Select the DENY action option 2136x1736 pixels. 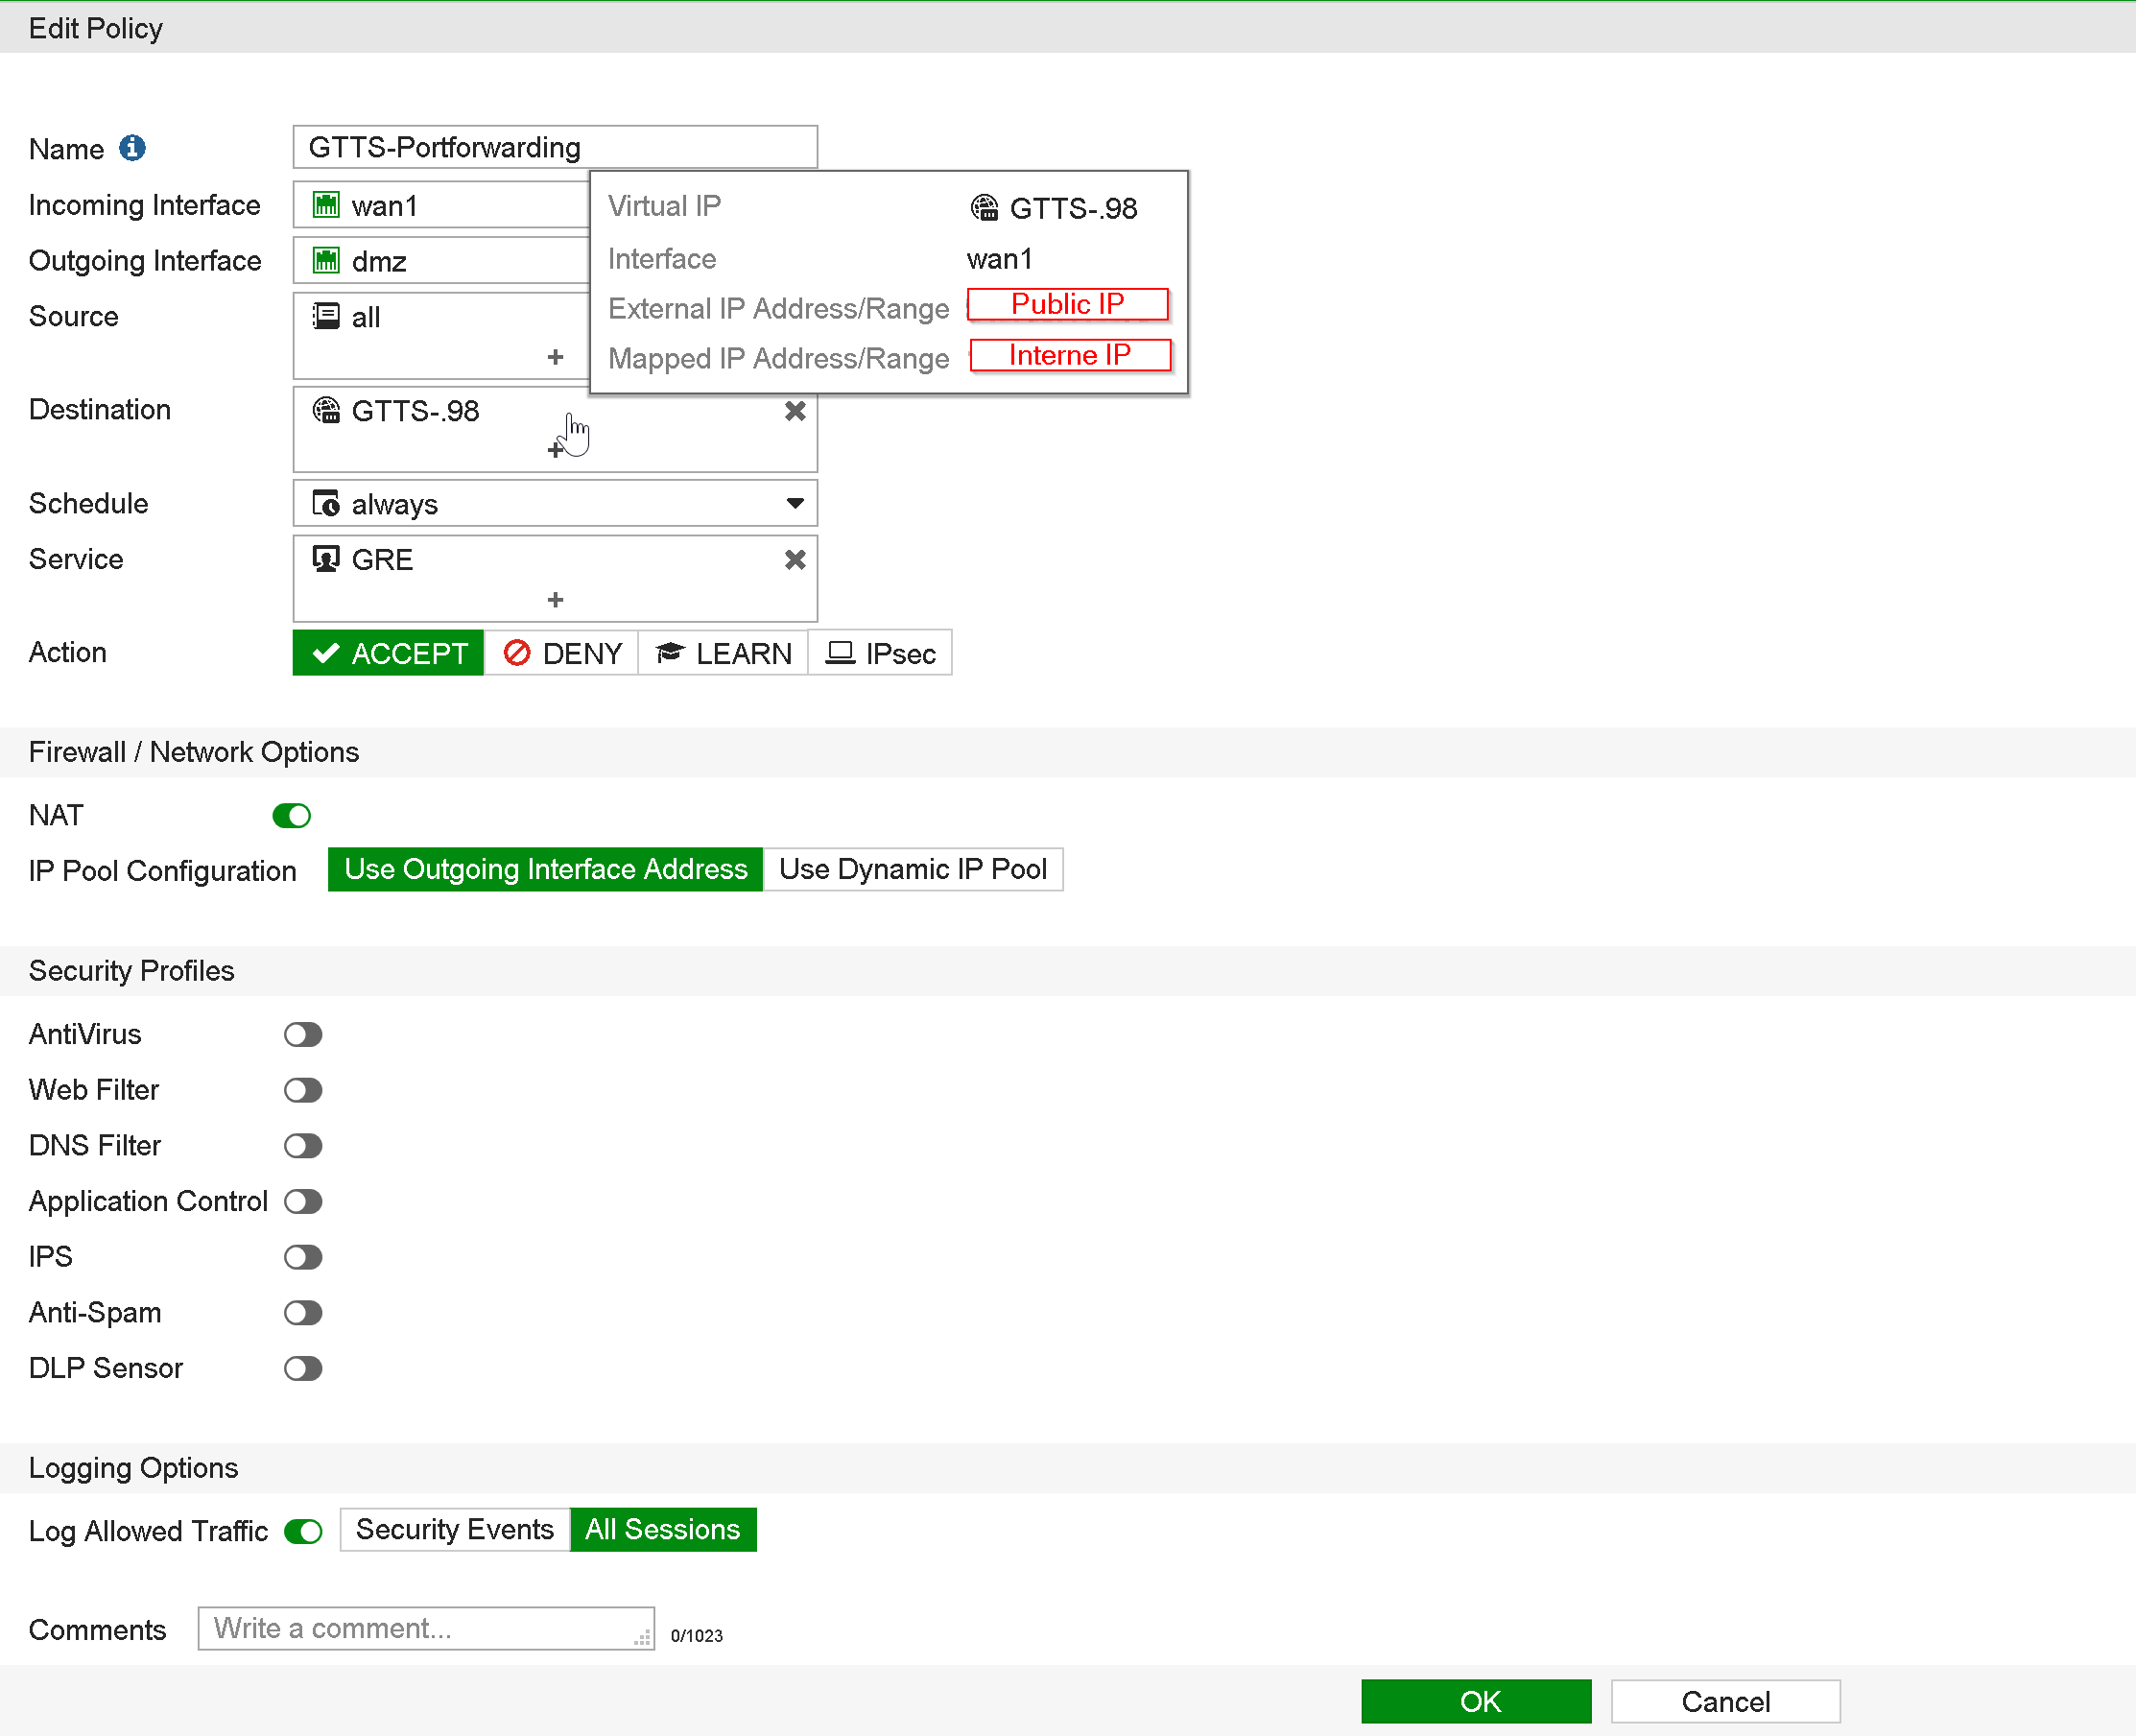point(562,653)
